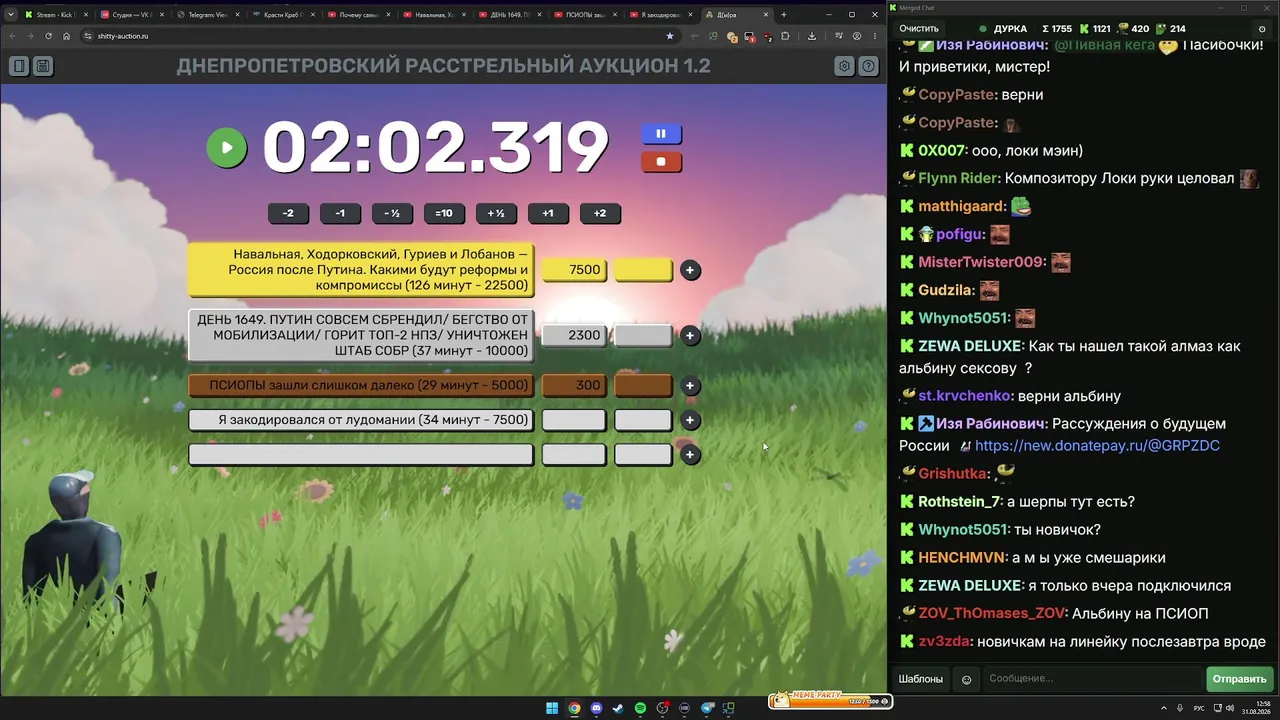
Task: Subtract two minutes using the -2 button
Action: click(288, 213)
